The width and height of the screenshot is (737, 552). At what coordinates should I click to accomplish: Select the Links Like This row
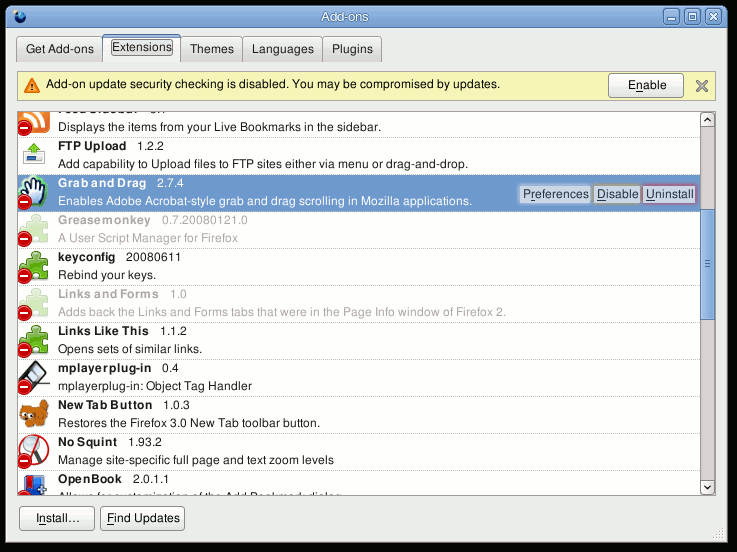click(359, 341)
